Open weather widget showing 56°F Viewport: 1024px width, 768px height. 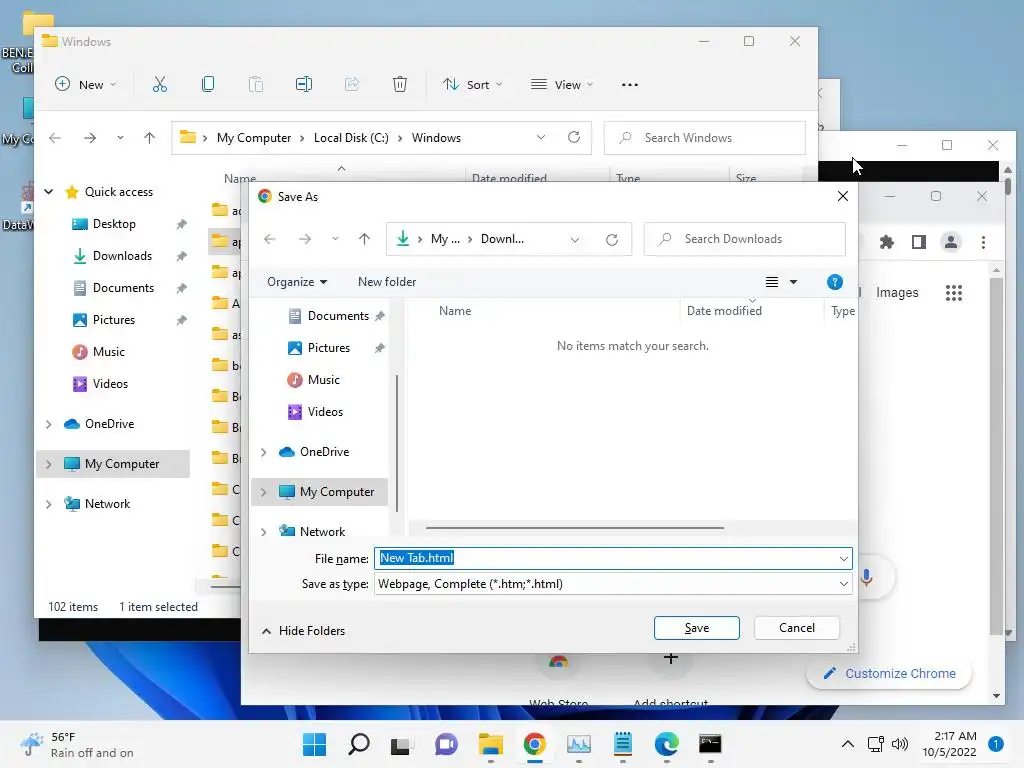pyautogui.click(x=77, y=744)
